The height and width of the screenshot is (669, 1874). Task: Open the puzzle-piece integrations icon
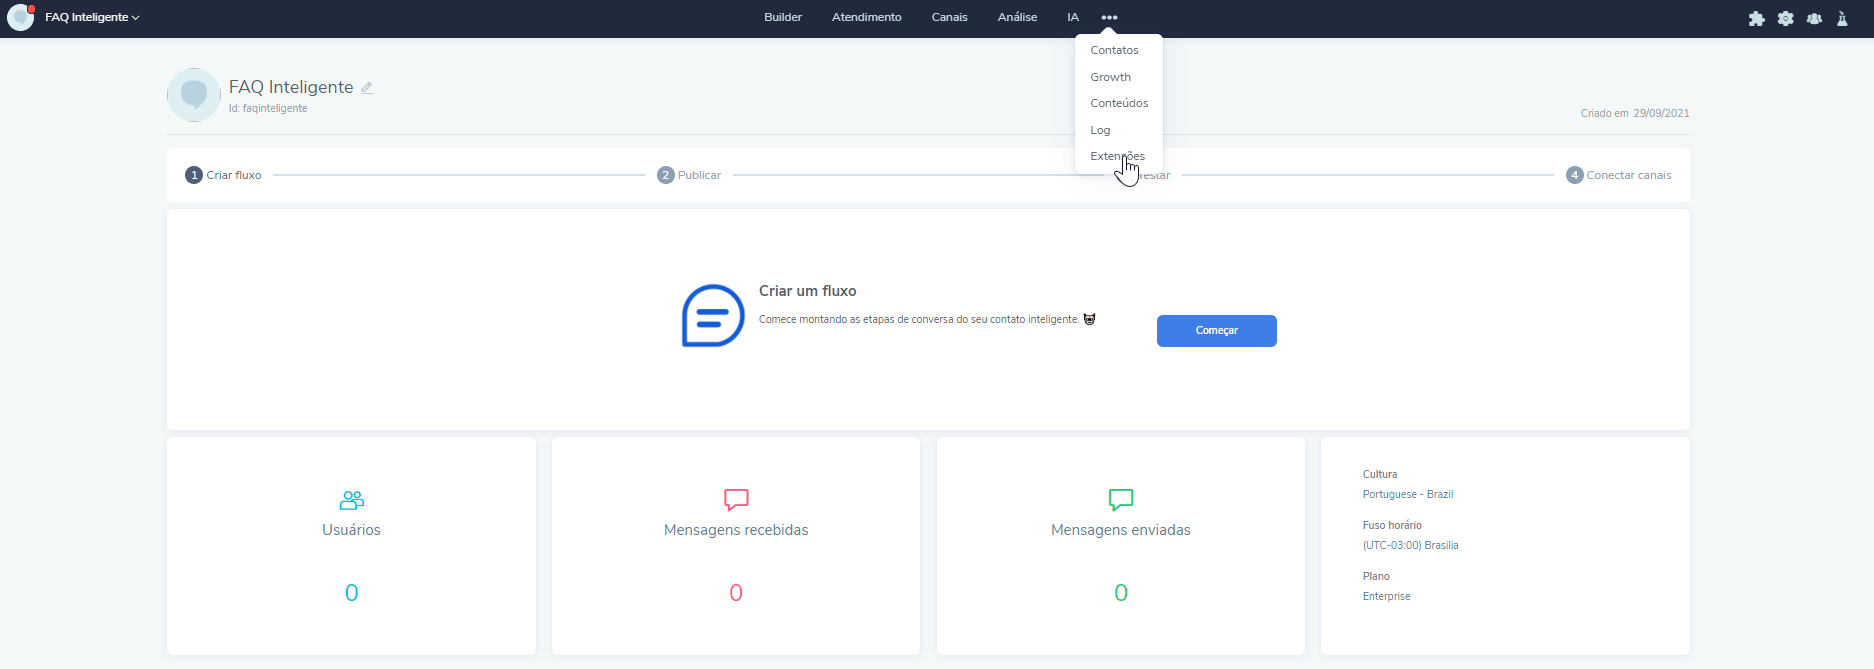click(1756, 18)
